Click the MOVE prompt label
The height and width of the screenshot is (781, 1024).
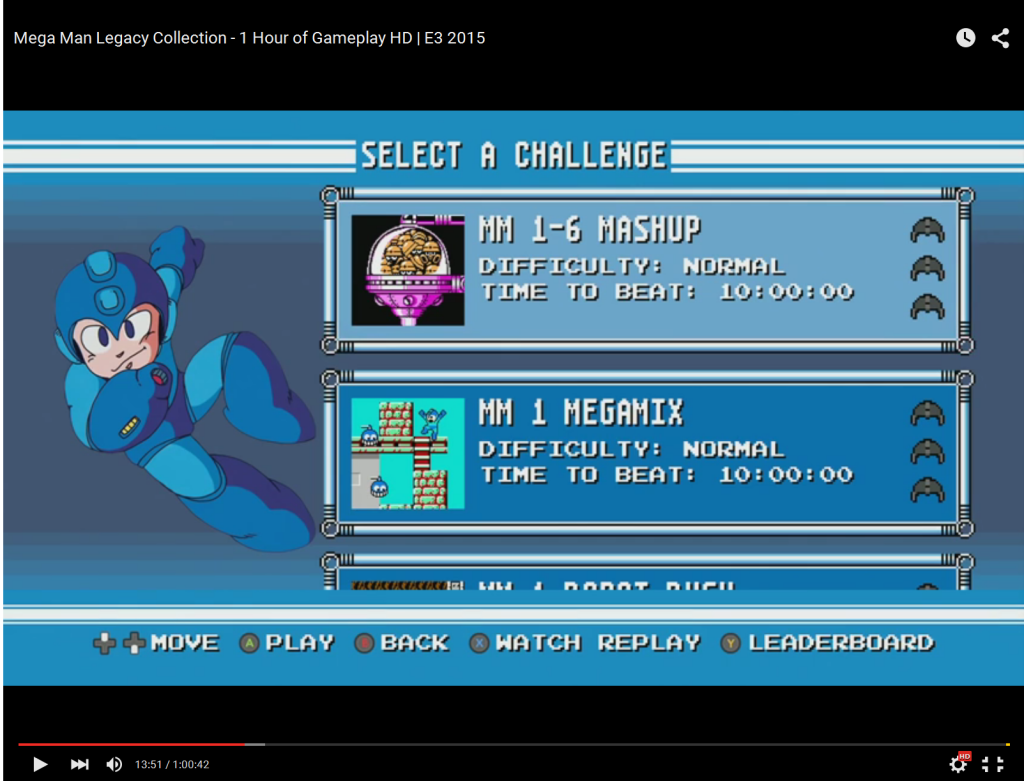(x=185, y=643)
